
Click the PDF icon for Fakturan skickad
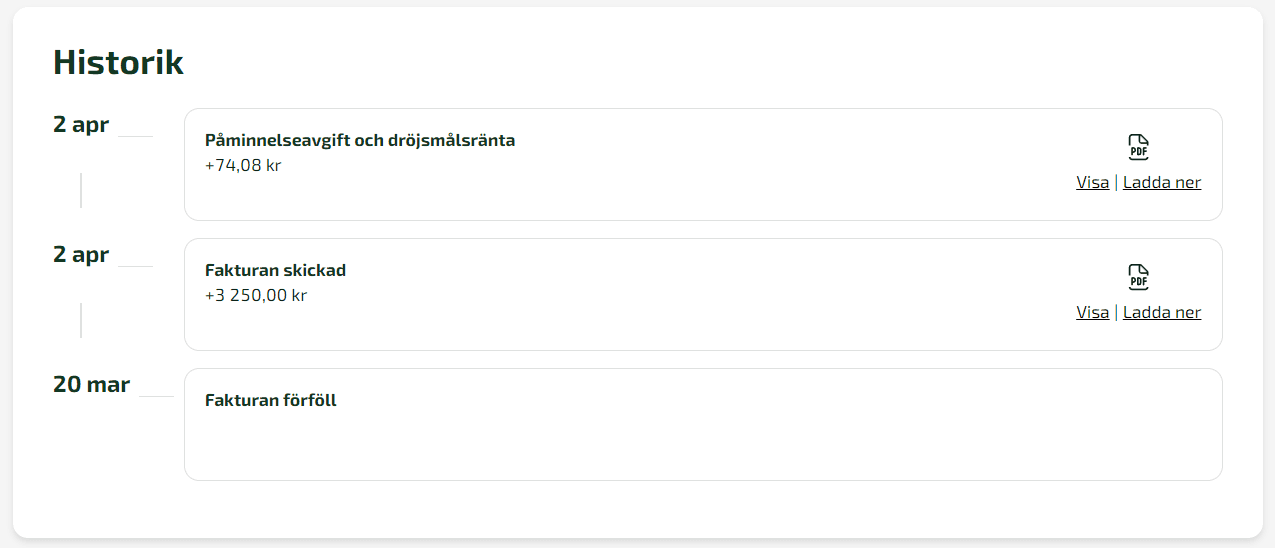click(1138, 277)
